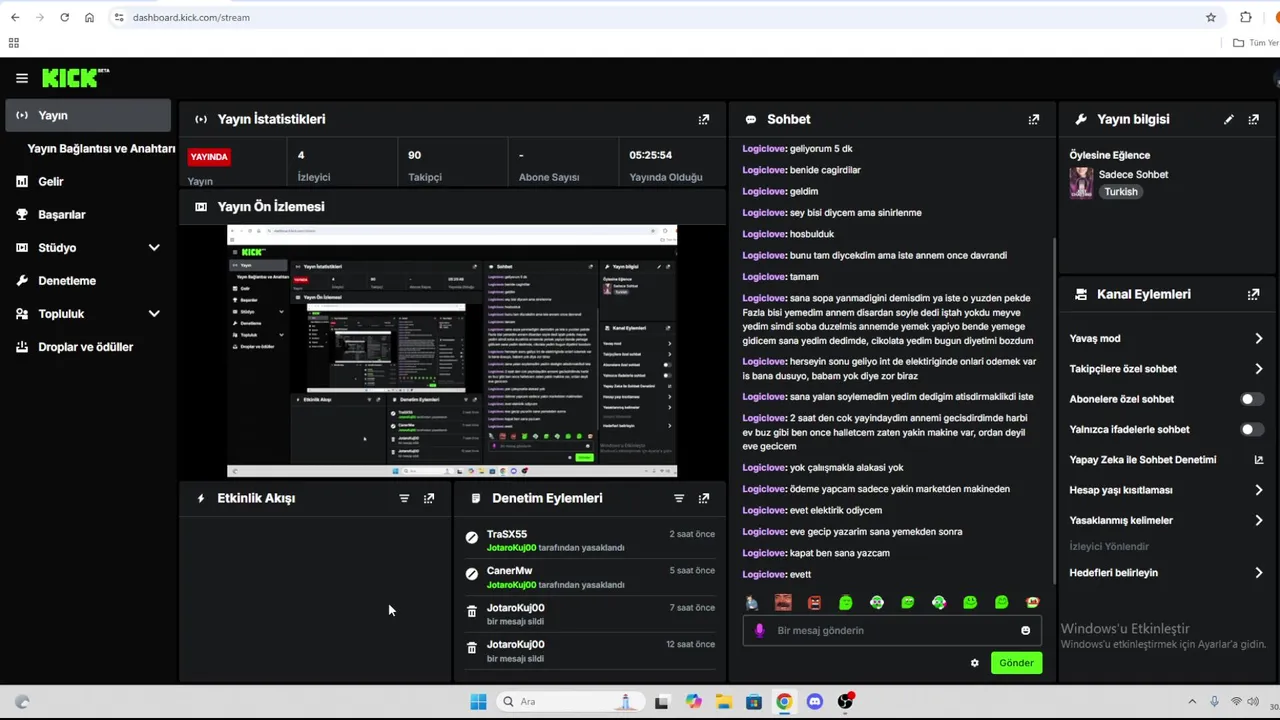The image size is (1280, 720).
Task: Toggle Yalnızca ifadelerle sohbet switch
Action: coord(1252,429)
